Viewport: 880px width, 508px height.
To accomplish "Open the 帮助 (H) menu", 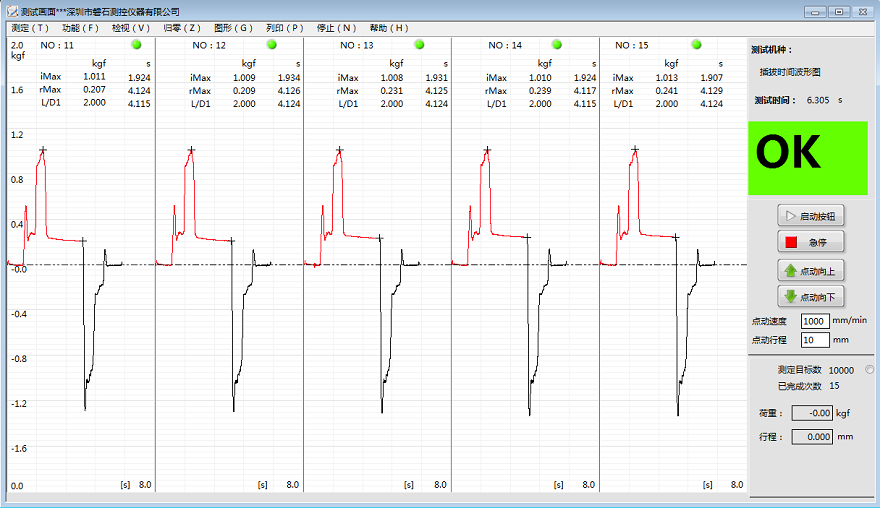I will click(x=388, y=28).
